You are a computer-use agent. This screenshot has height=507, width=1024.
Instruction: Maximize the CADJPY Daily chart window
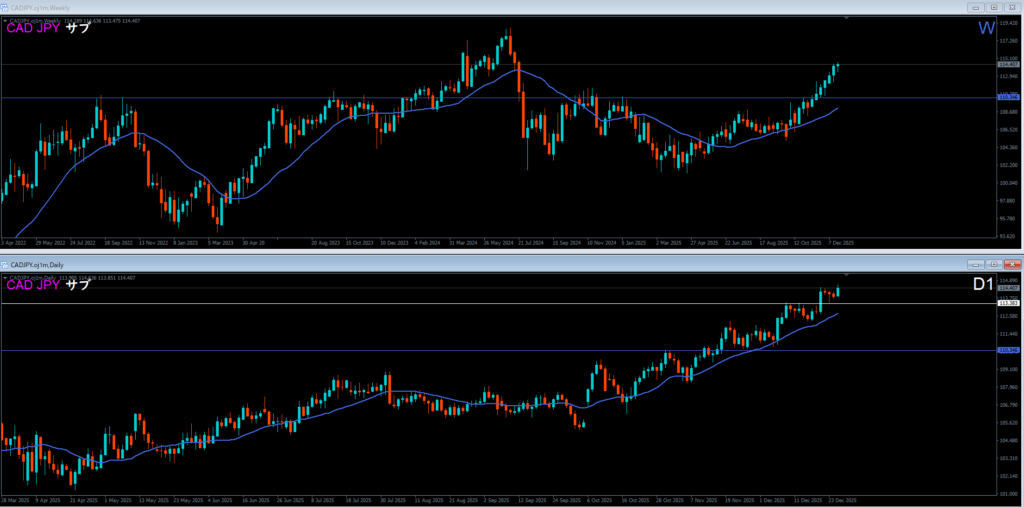[993, 264]
